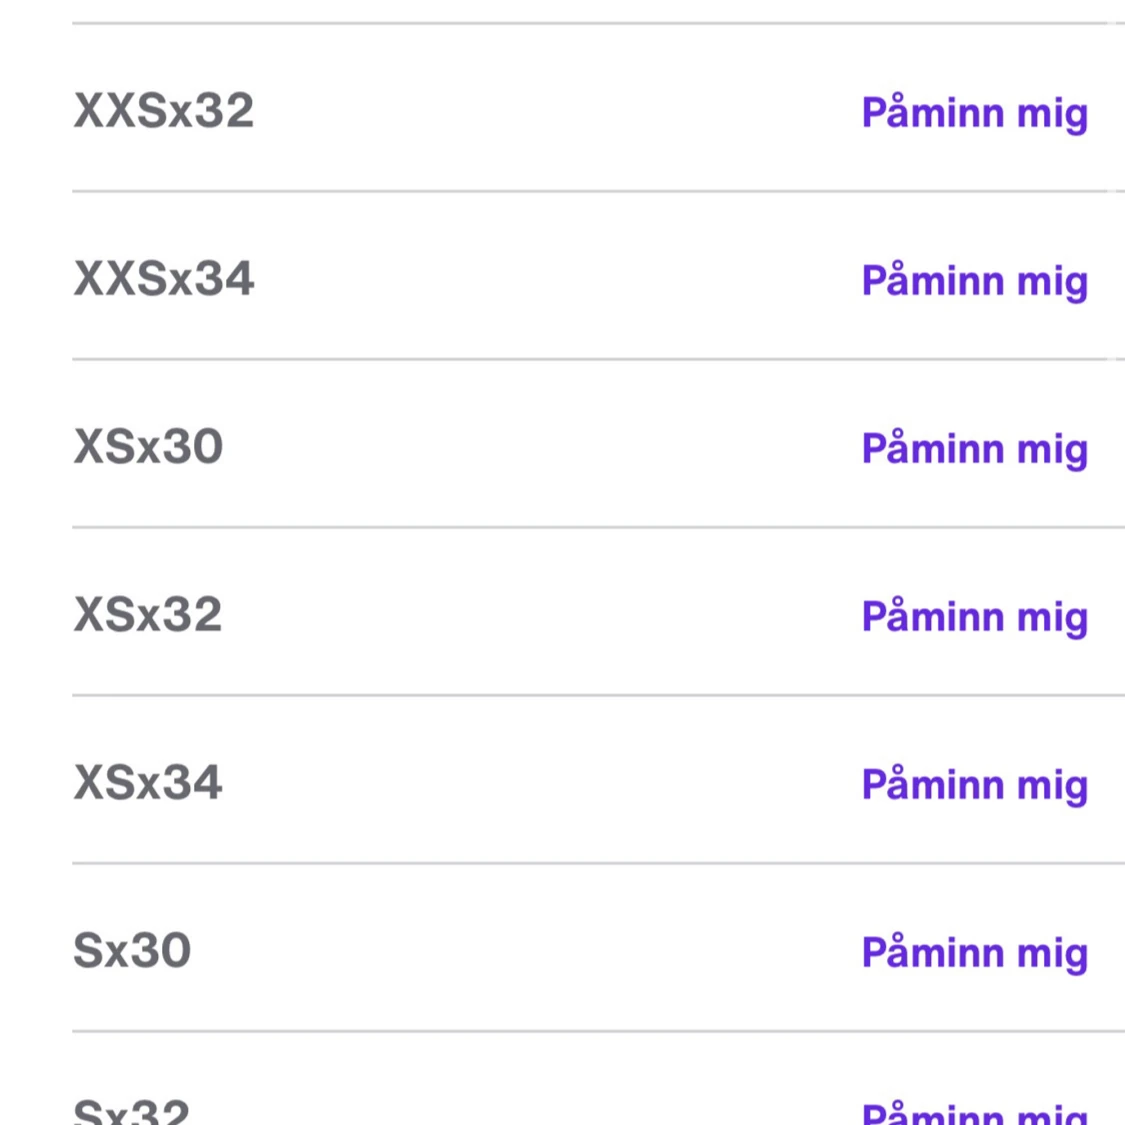Select the cut-off Sx32 size label

tap(132, 1112)
